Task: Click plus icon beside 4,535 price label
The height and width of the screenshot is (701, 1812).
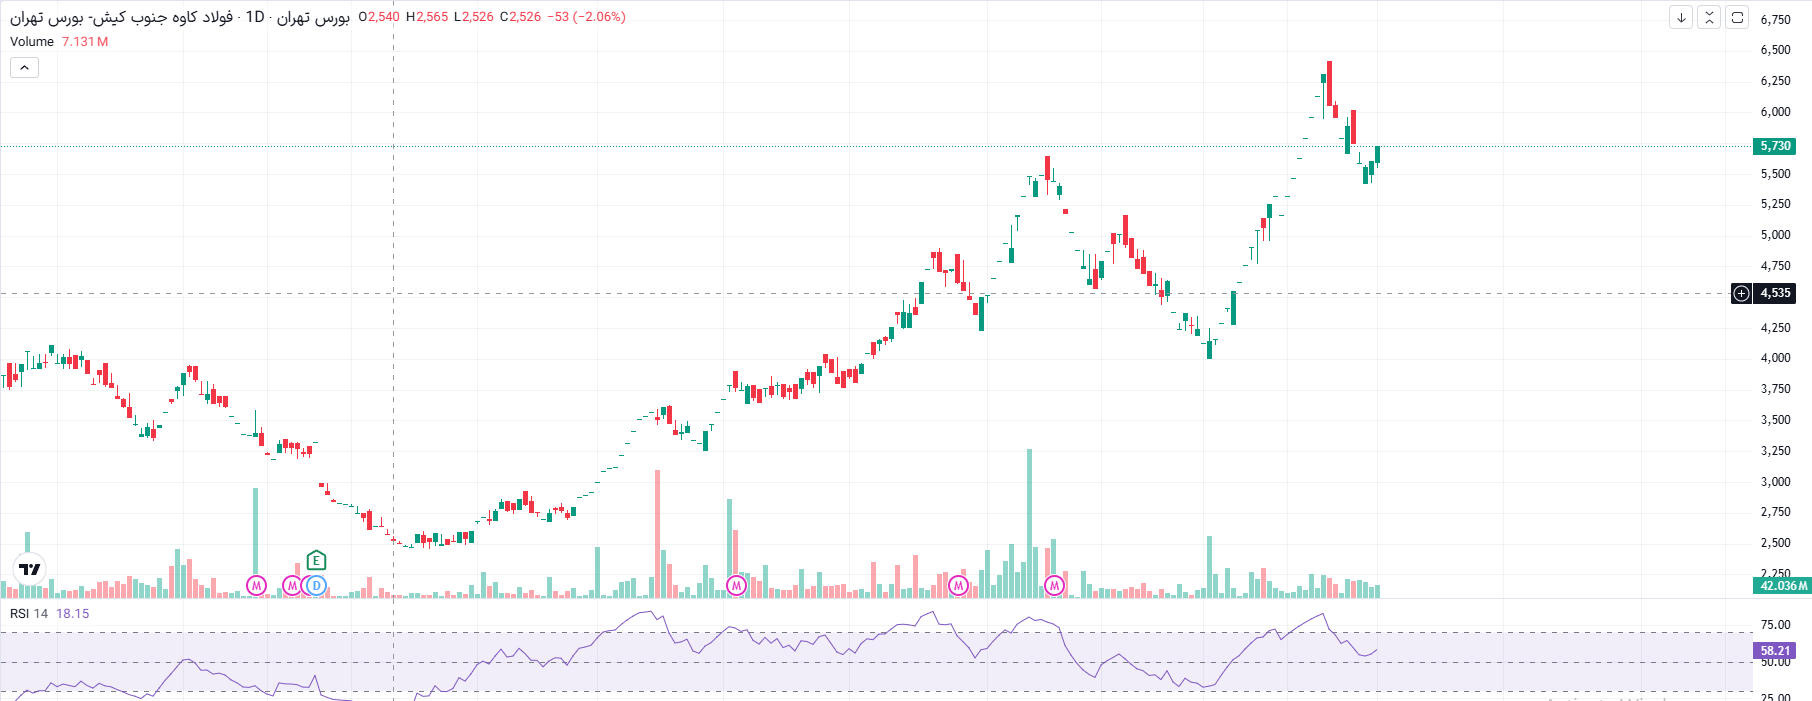Action: pos(1741,293)
